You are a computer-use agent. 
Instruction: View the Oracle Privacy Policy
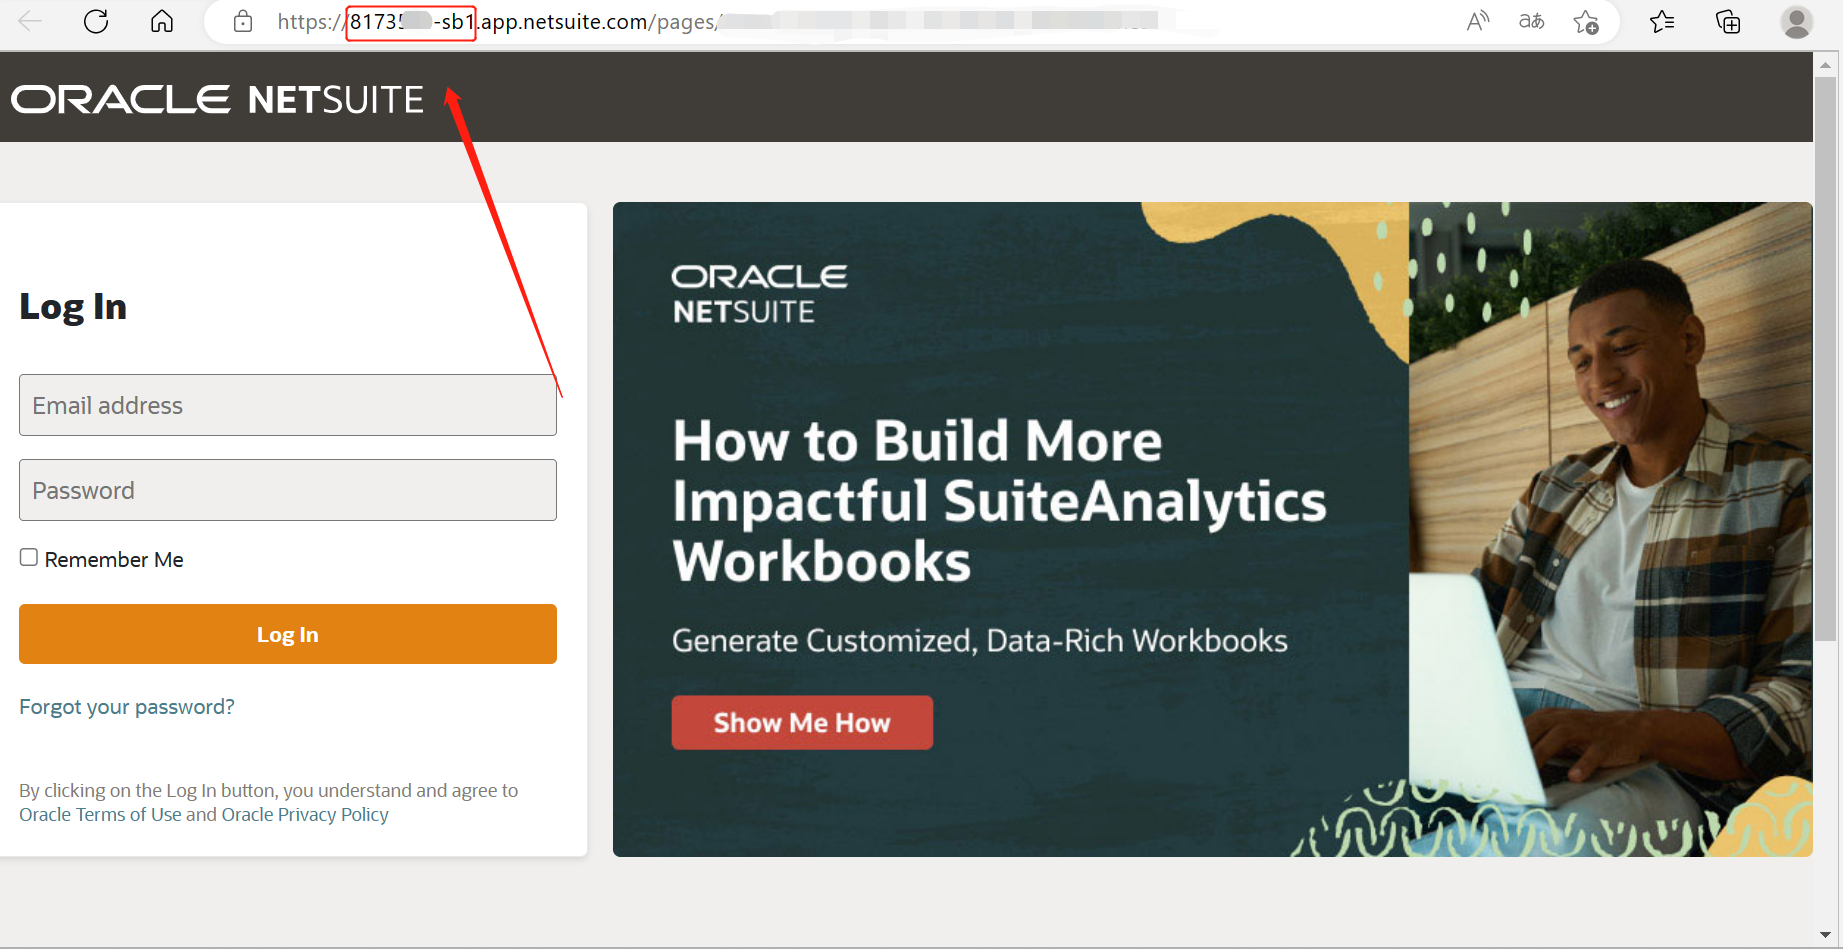[x=304, y=814]
